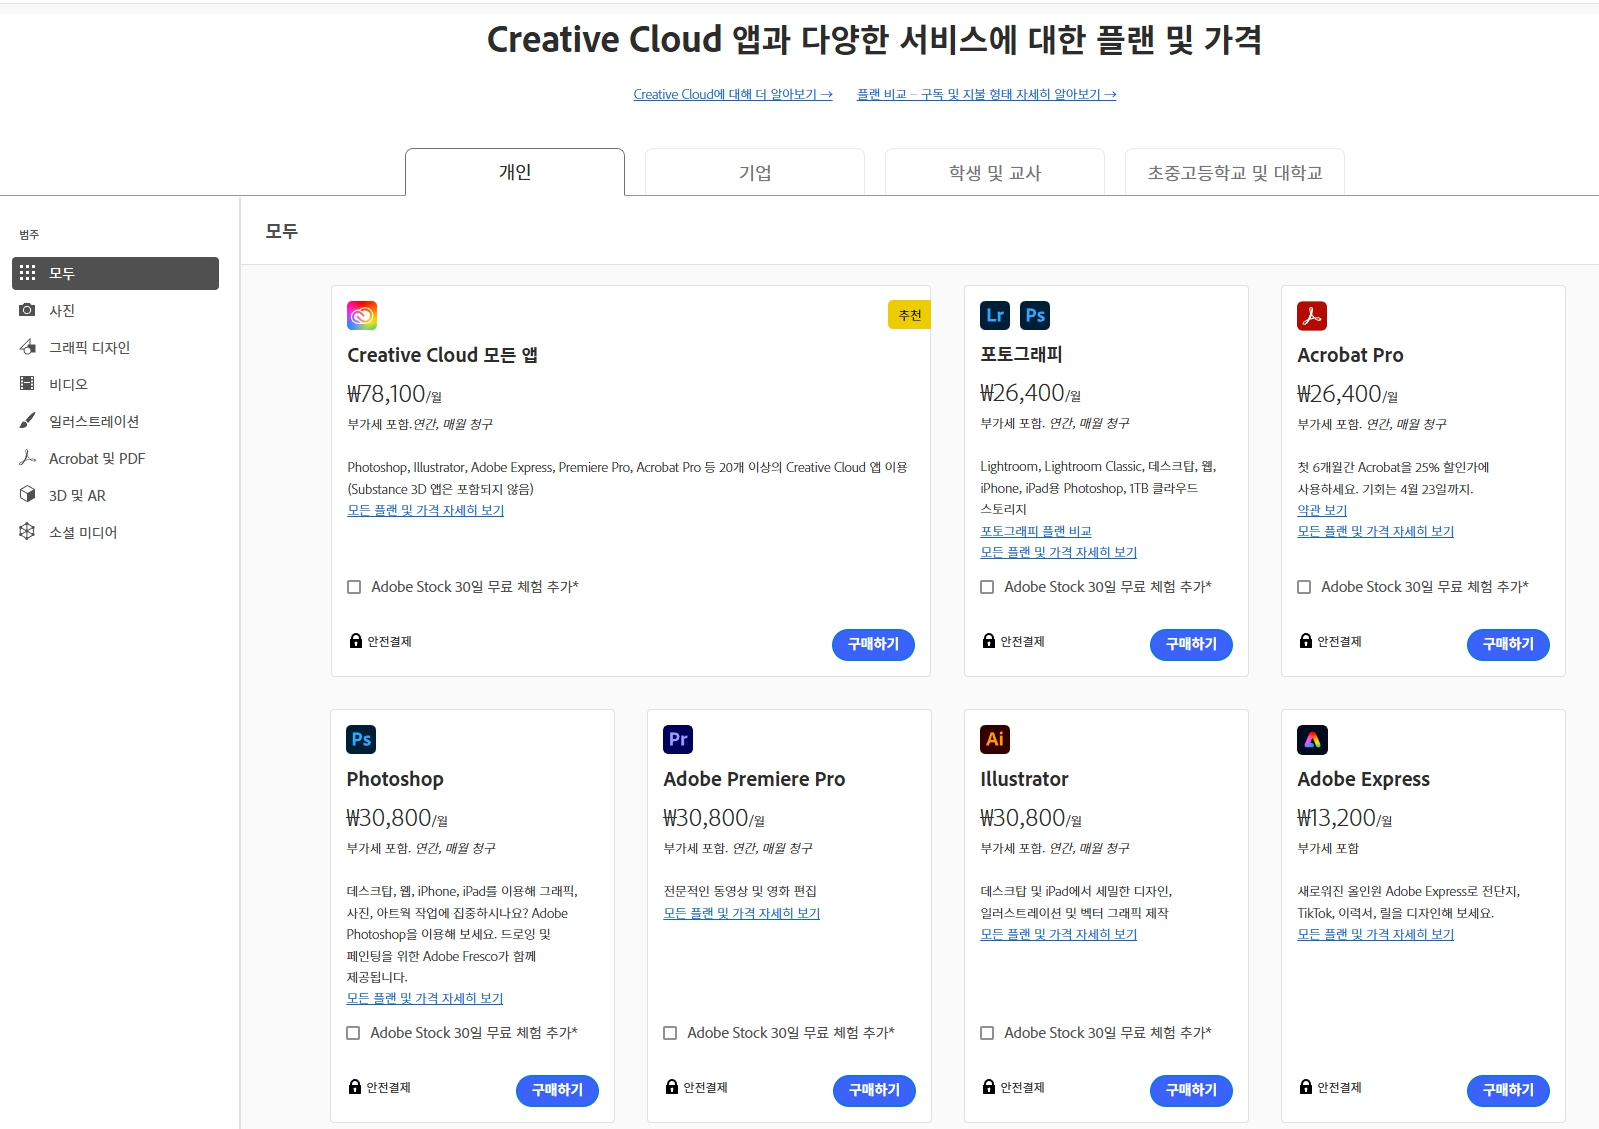
Task: Open 모든 플랜 및 가격 자세히 보기 under Adobe Premiere Pro
Action: (x=741, y=913)
